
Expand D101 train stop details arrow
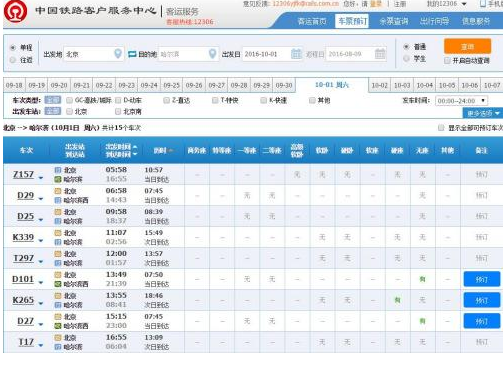coord(41,283)
